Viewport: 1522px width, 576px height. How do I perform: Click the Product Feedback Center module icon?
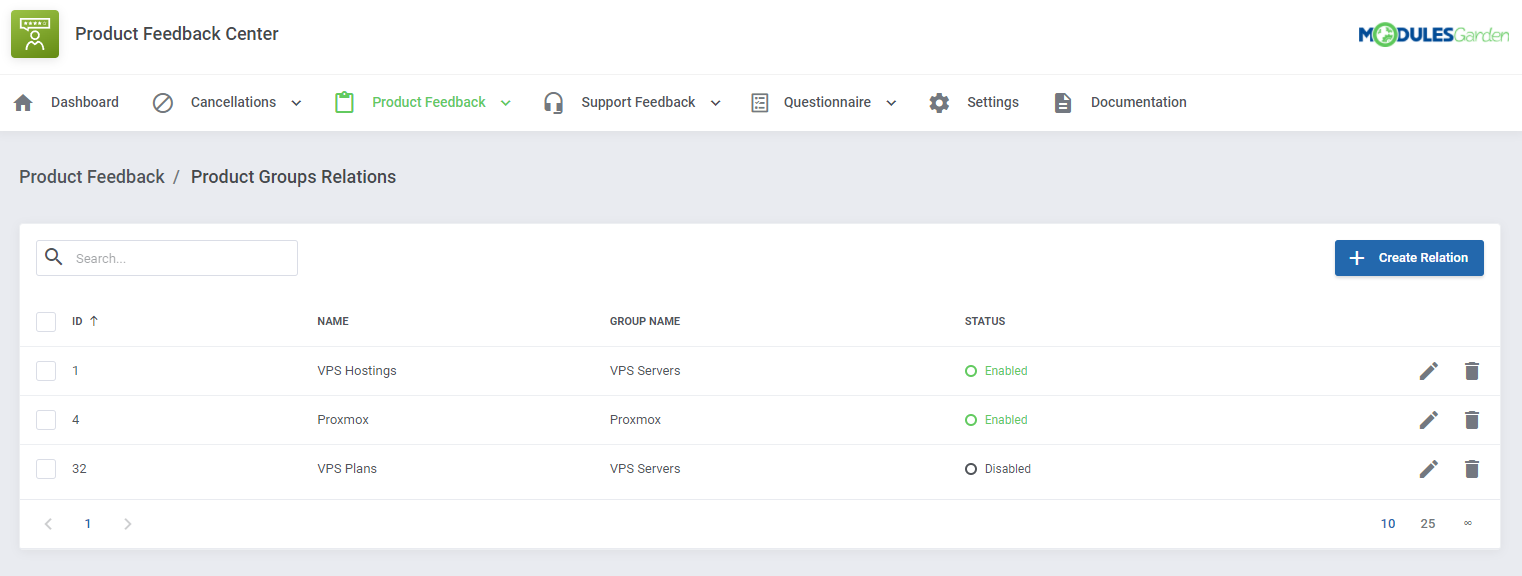pos(34,33)
